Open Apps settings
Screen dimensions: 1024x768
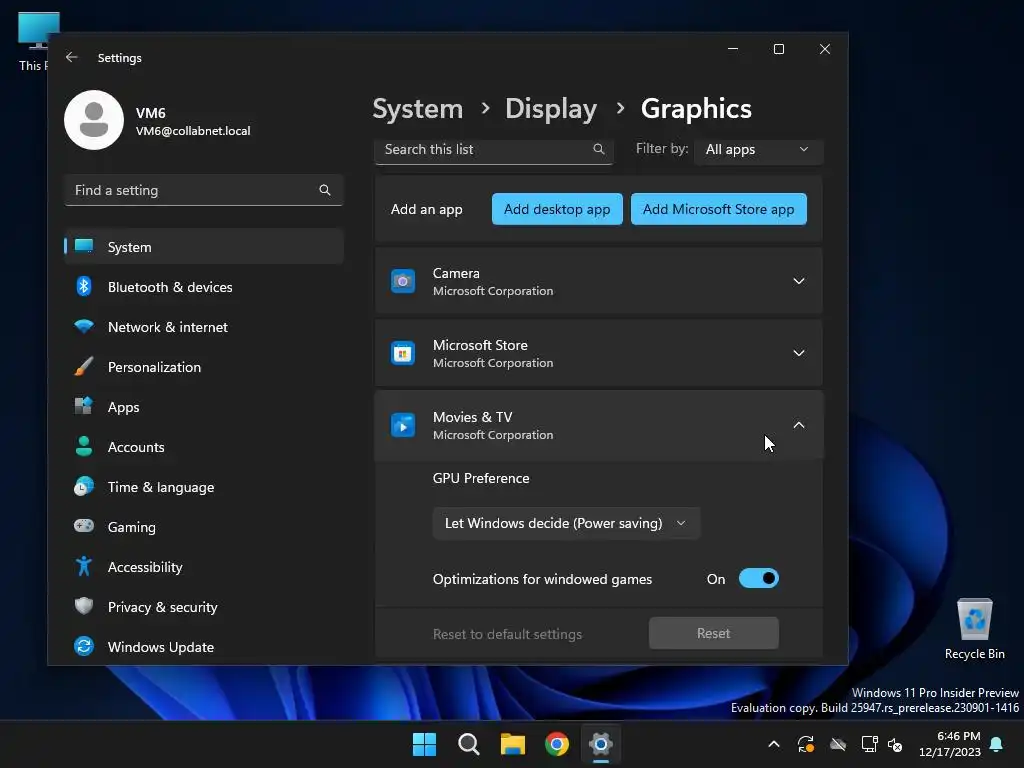tap(204, 407)
